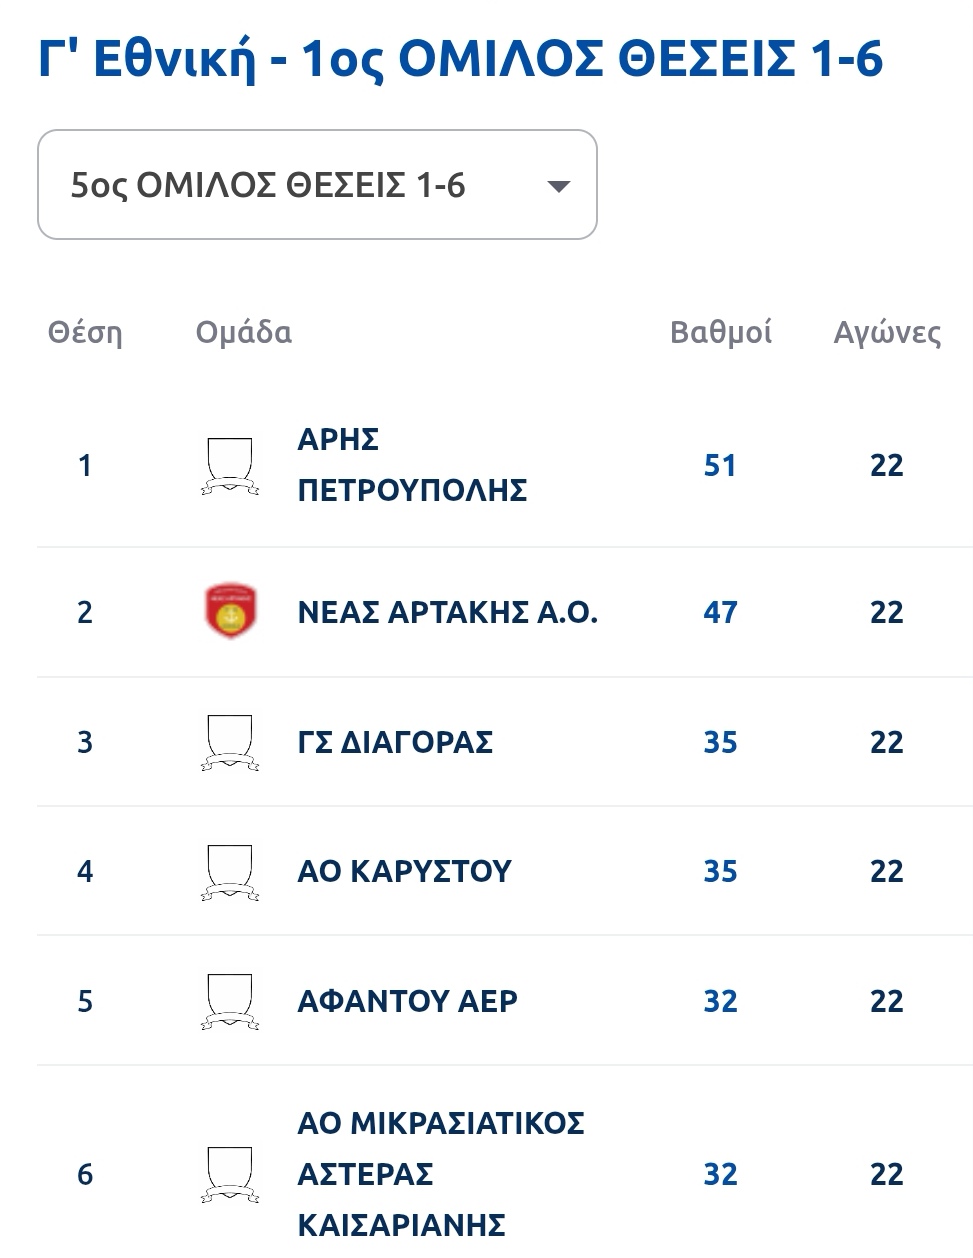The image size is (973, 1258).
Task: Select the ΑΦΑΝΤΟΥ ΑΕΡ team name
Action: [407, 1001]
